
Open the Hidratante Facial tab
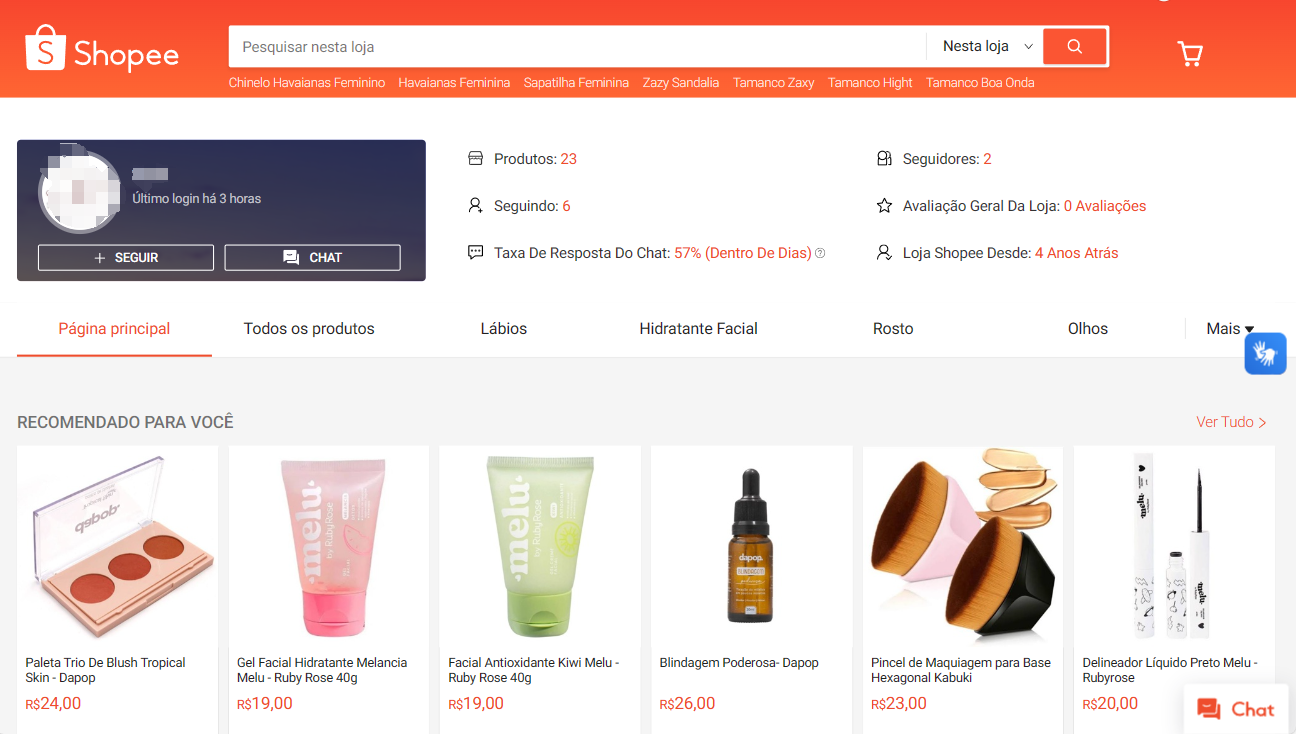698,328
